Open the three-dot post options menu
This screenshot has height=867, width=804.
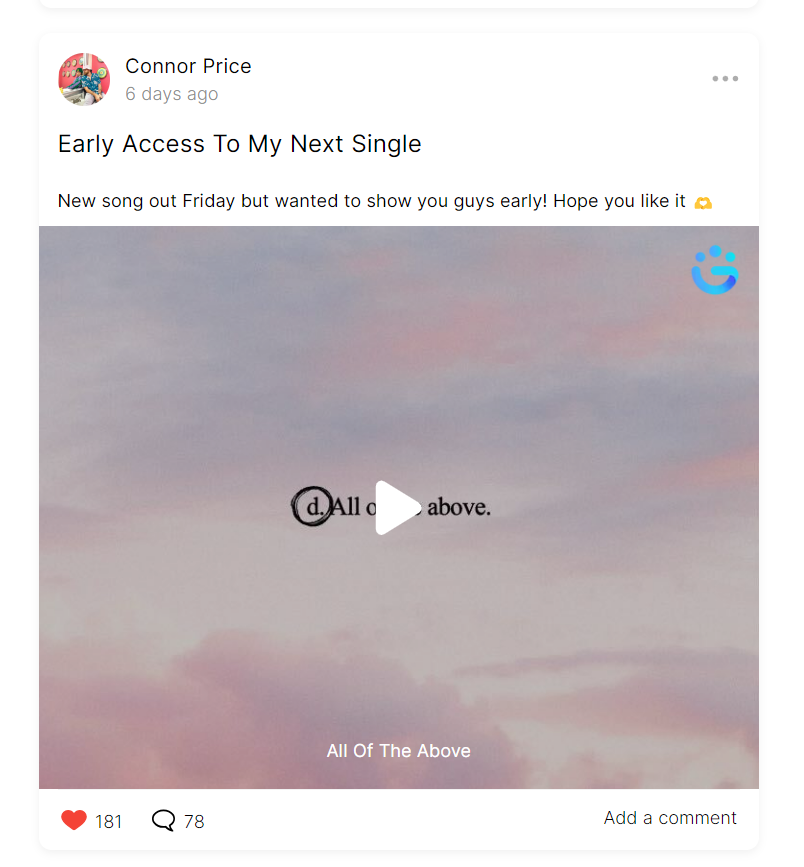725,79
